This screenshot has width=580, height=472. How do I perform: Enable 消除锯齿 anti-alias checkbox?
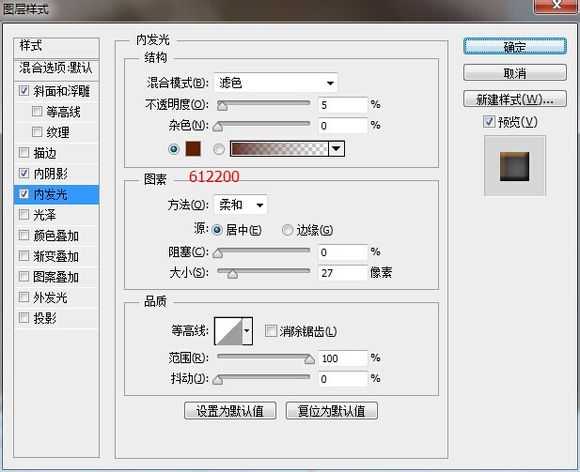click(271, 331)
